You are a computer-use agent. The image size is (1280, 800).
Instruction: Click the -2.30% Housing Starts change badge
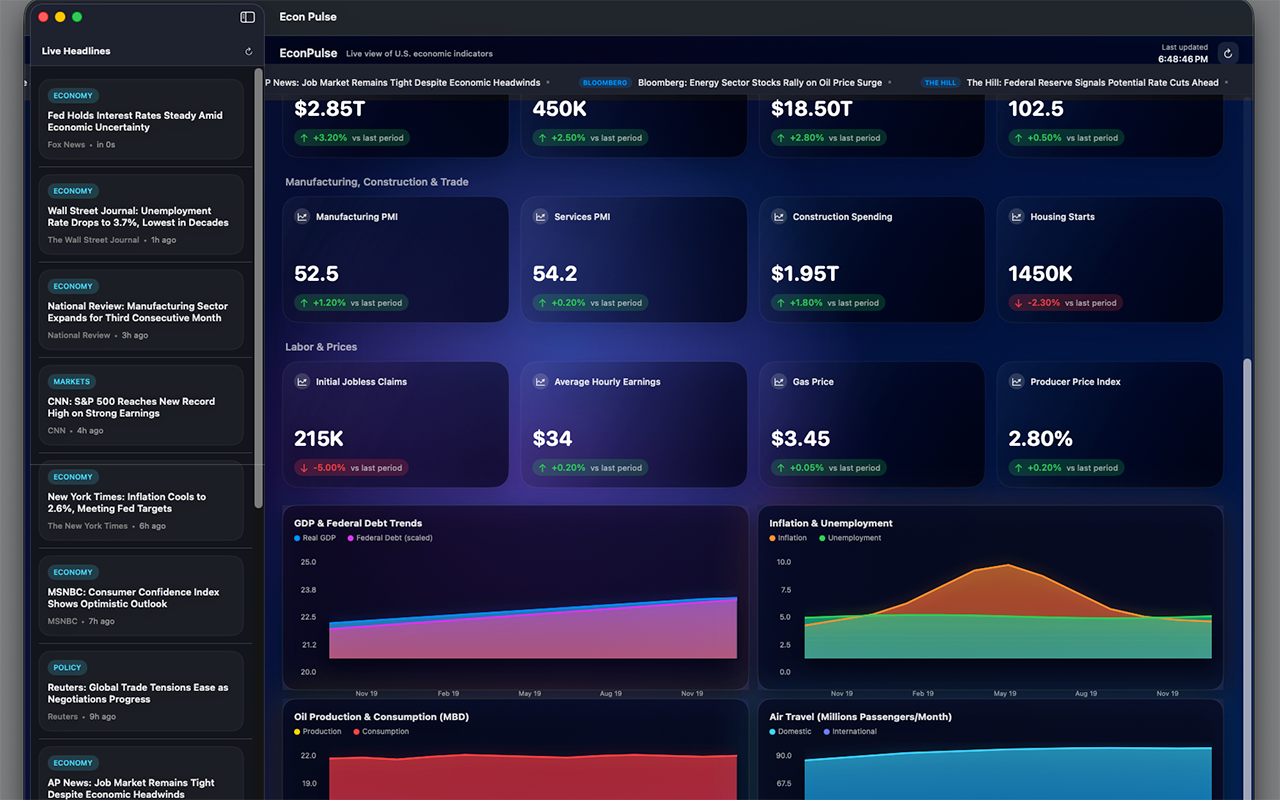pyautogui.click(x=1066, y=303)
